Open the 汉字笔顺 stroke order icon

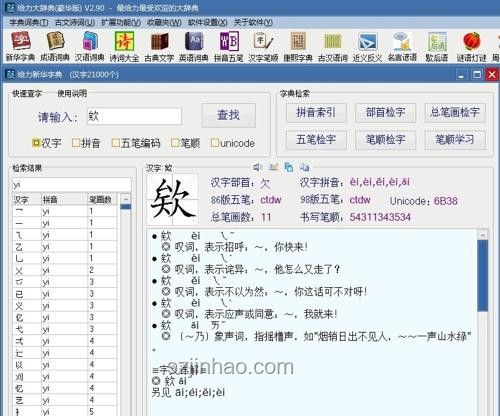263,47
